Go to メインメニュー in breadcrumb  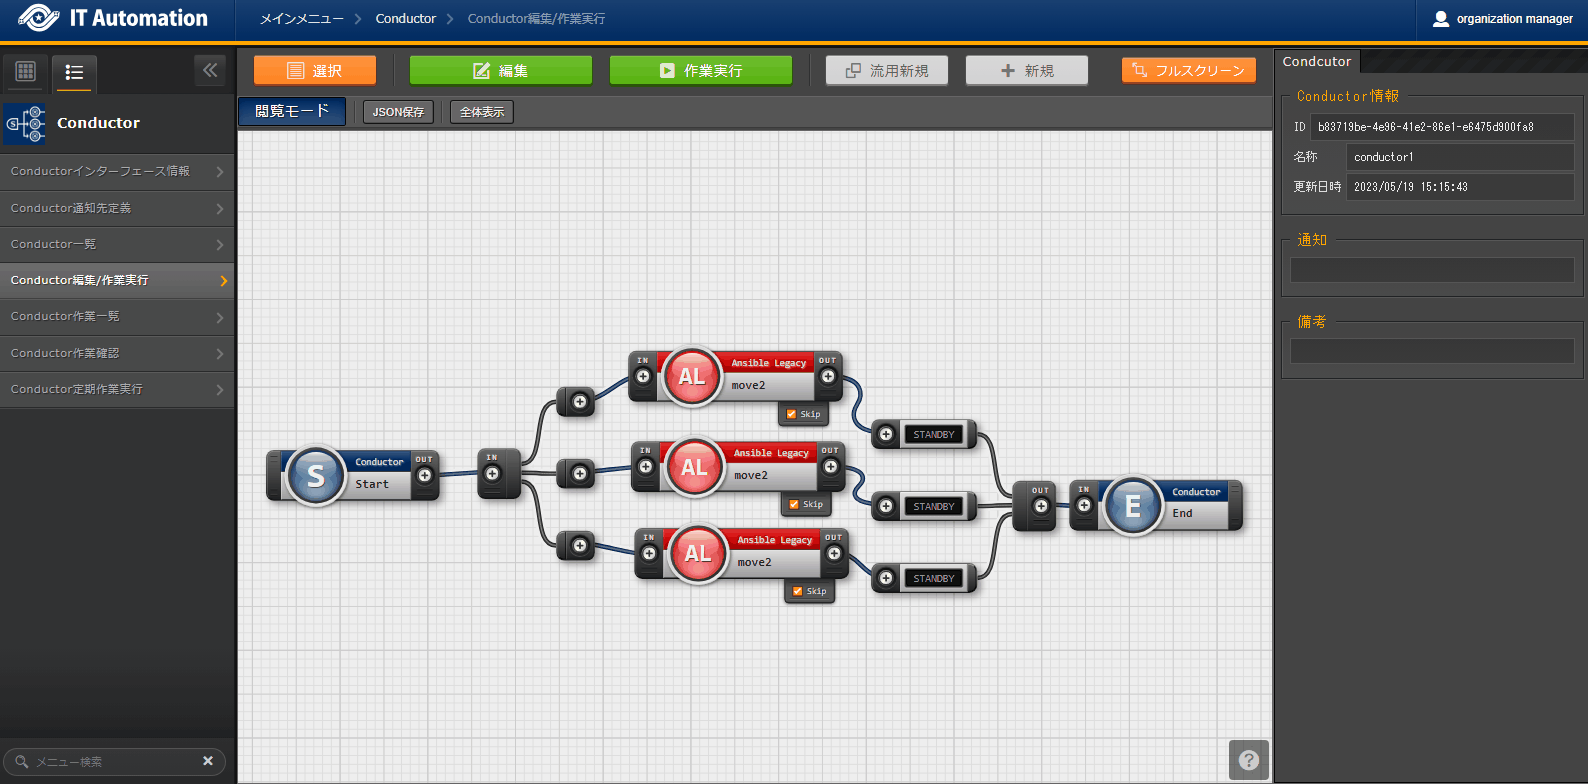(301, 19)
